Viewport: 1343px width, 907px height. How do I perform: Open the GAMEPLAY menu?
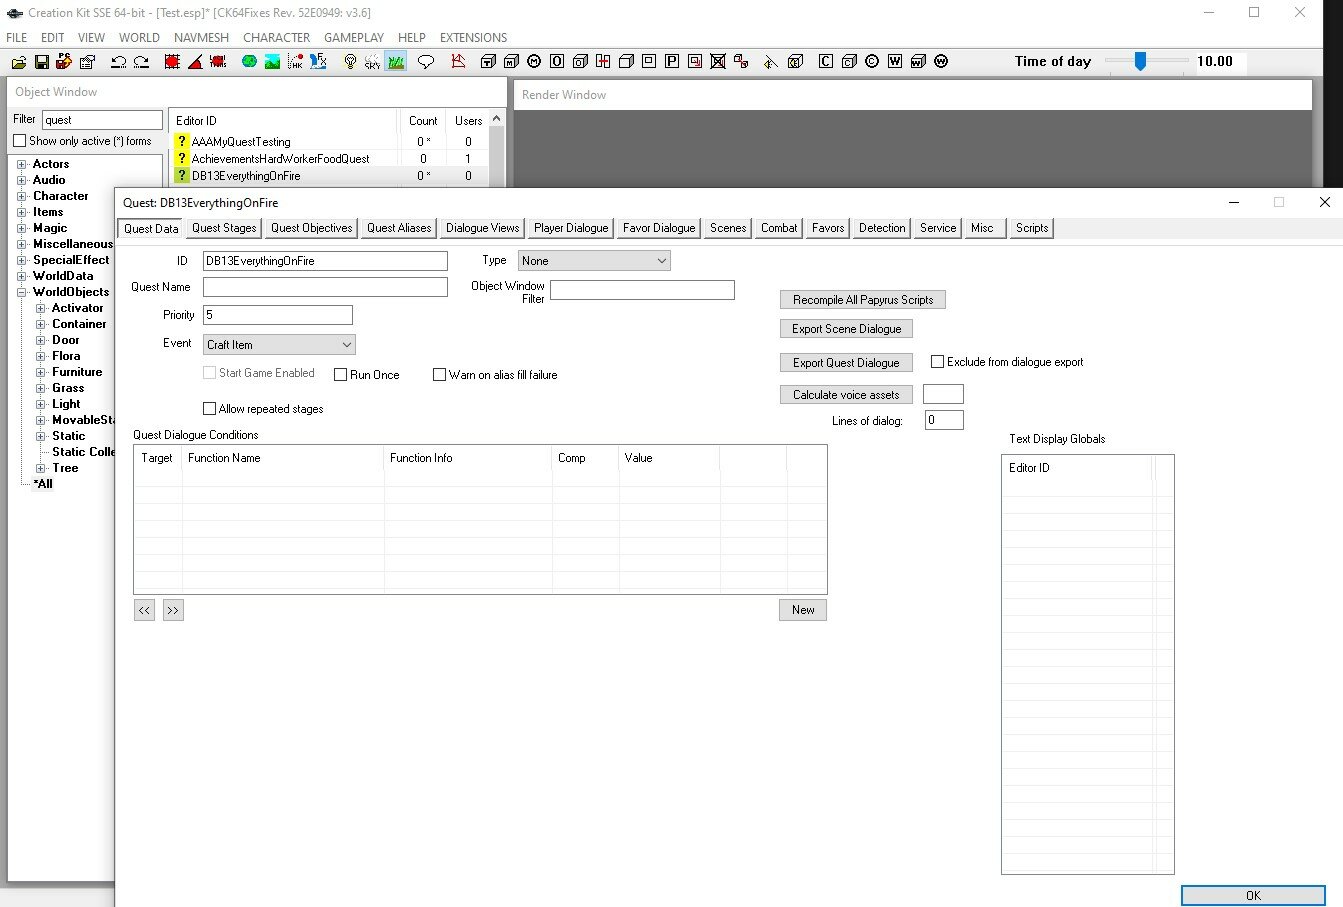point(354,37)
